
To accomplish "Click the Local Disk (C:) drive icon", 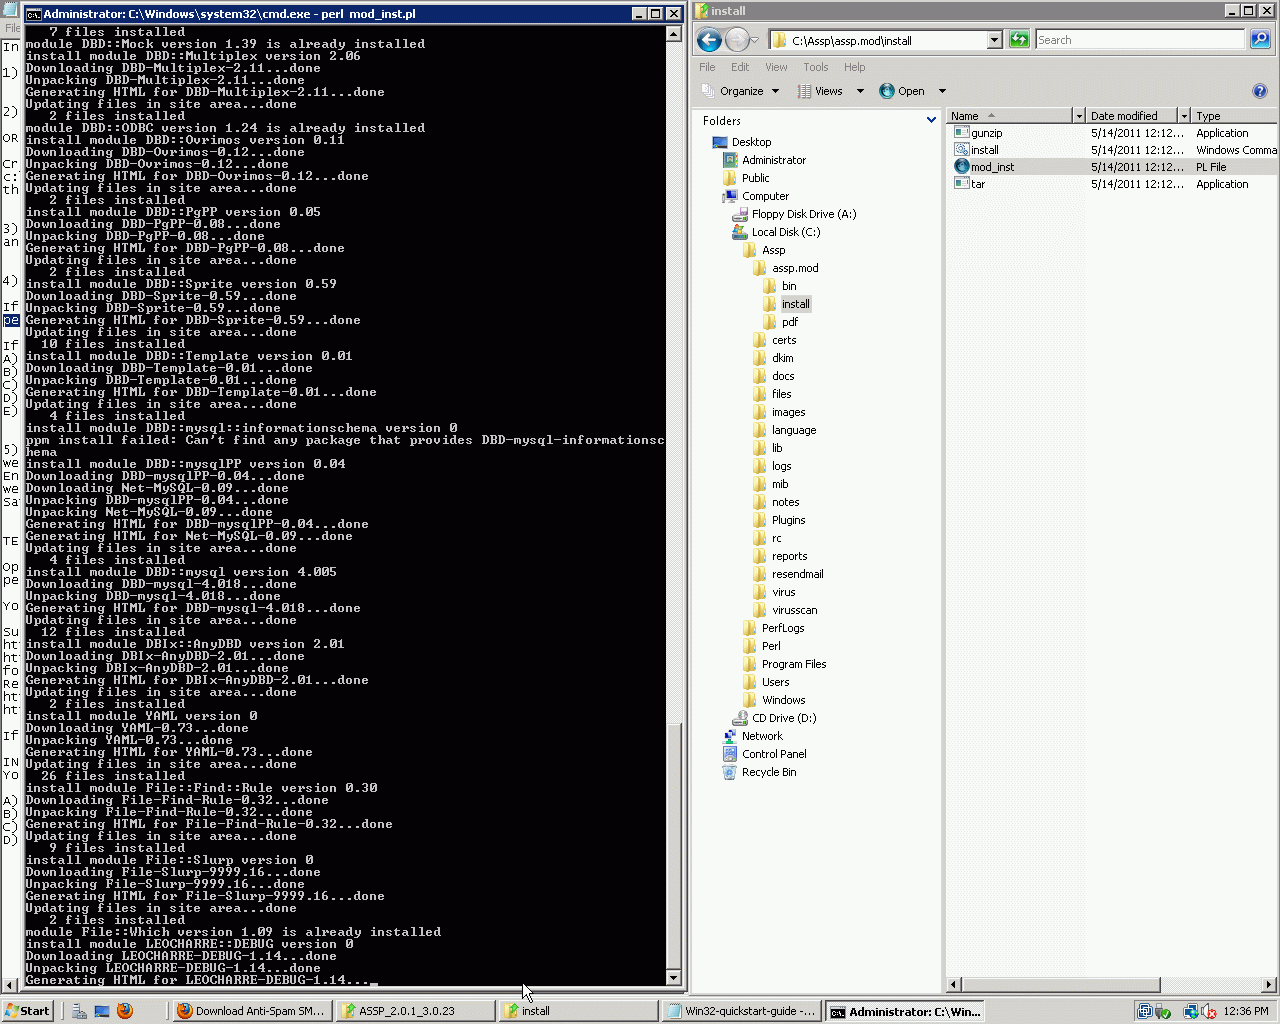I will tap(740, 232).
